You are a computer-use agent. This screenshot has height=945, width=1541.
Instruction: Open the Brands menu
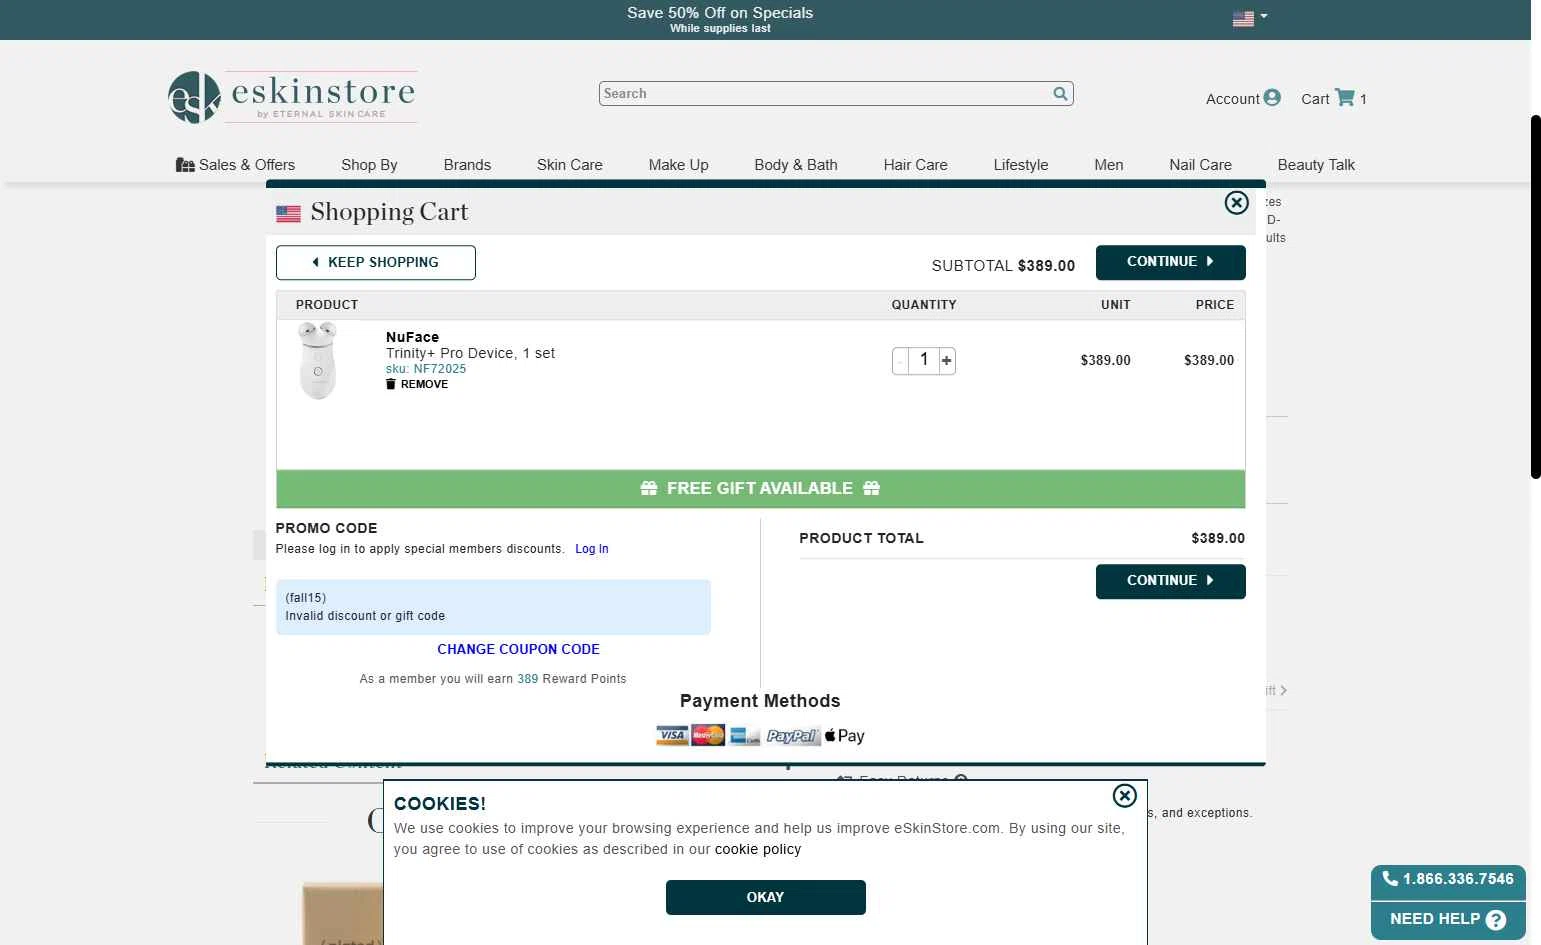point(467,165)
